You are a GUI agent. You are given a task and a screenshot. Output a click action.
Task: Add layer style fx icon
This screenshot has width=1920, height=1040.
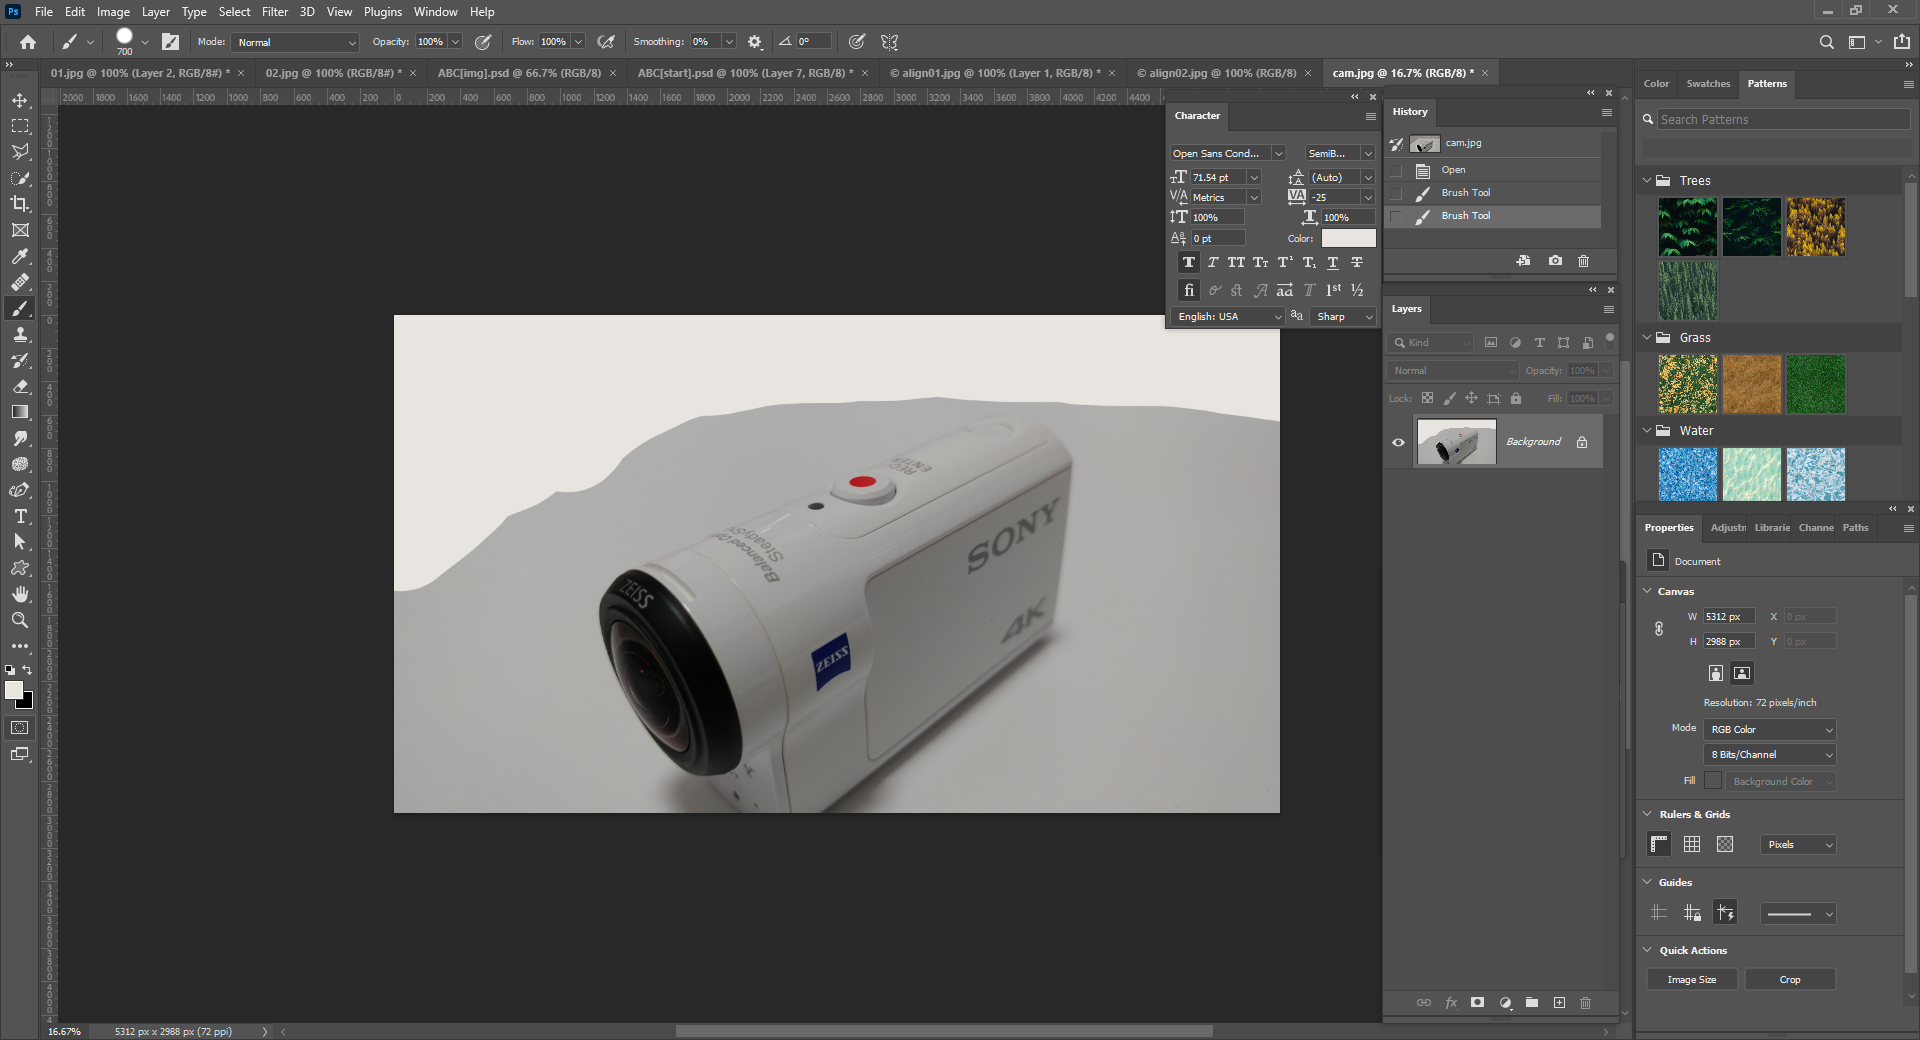[x=1451, y=1003]
